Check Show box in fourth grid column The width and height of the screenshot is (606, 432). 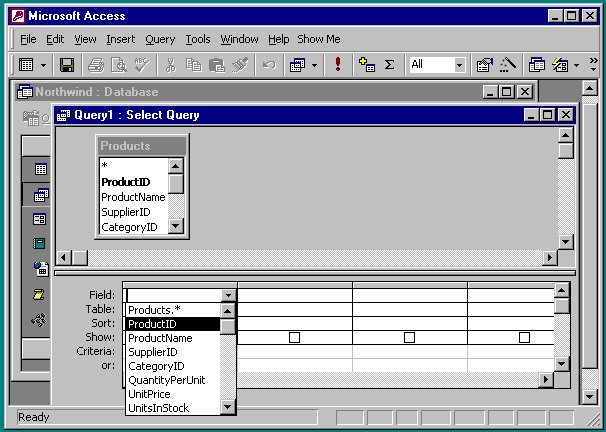[x=524, y=338]
